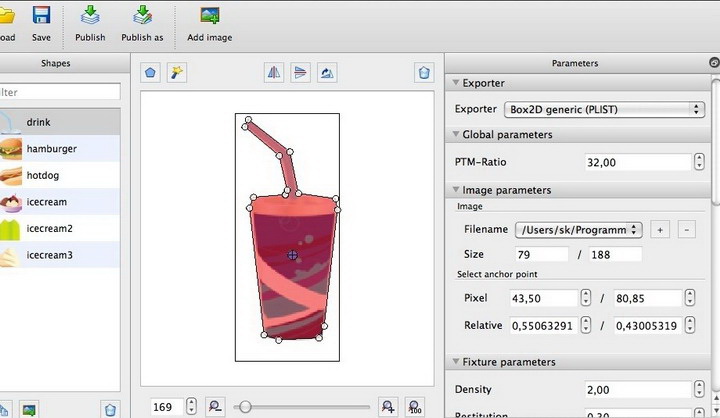Image resolution: width=720 pixels, height=418 pixels.
Task: Click the zoom out magnifier icon
Action: 215,406
